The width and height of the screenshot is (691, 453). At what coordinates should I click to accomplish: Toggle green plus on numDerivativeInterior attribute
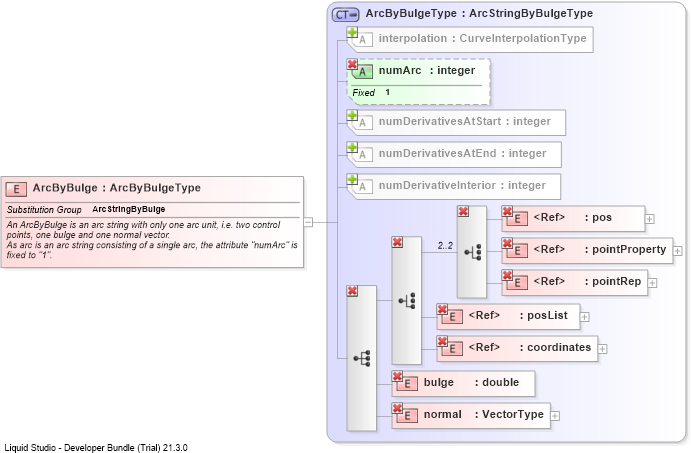coord(352,179)
